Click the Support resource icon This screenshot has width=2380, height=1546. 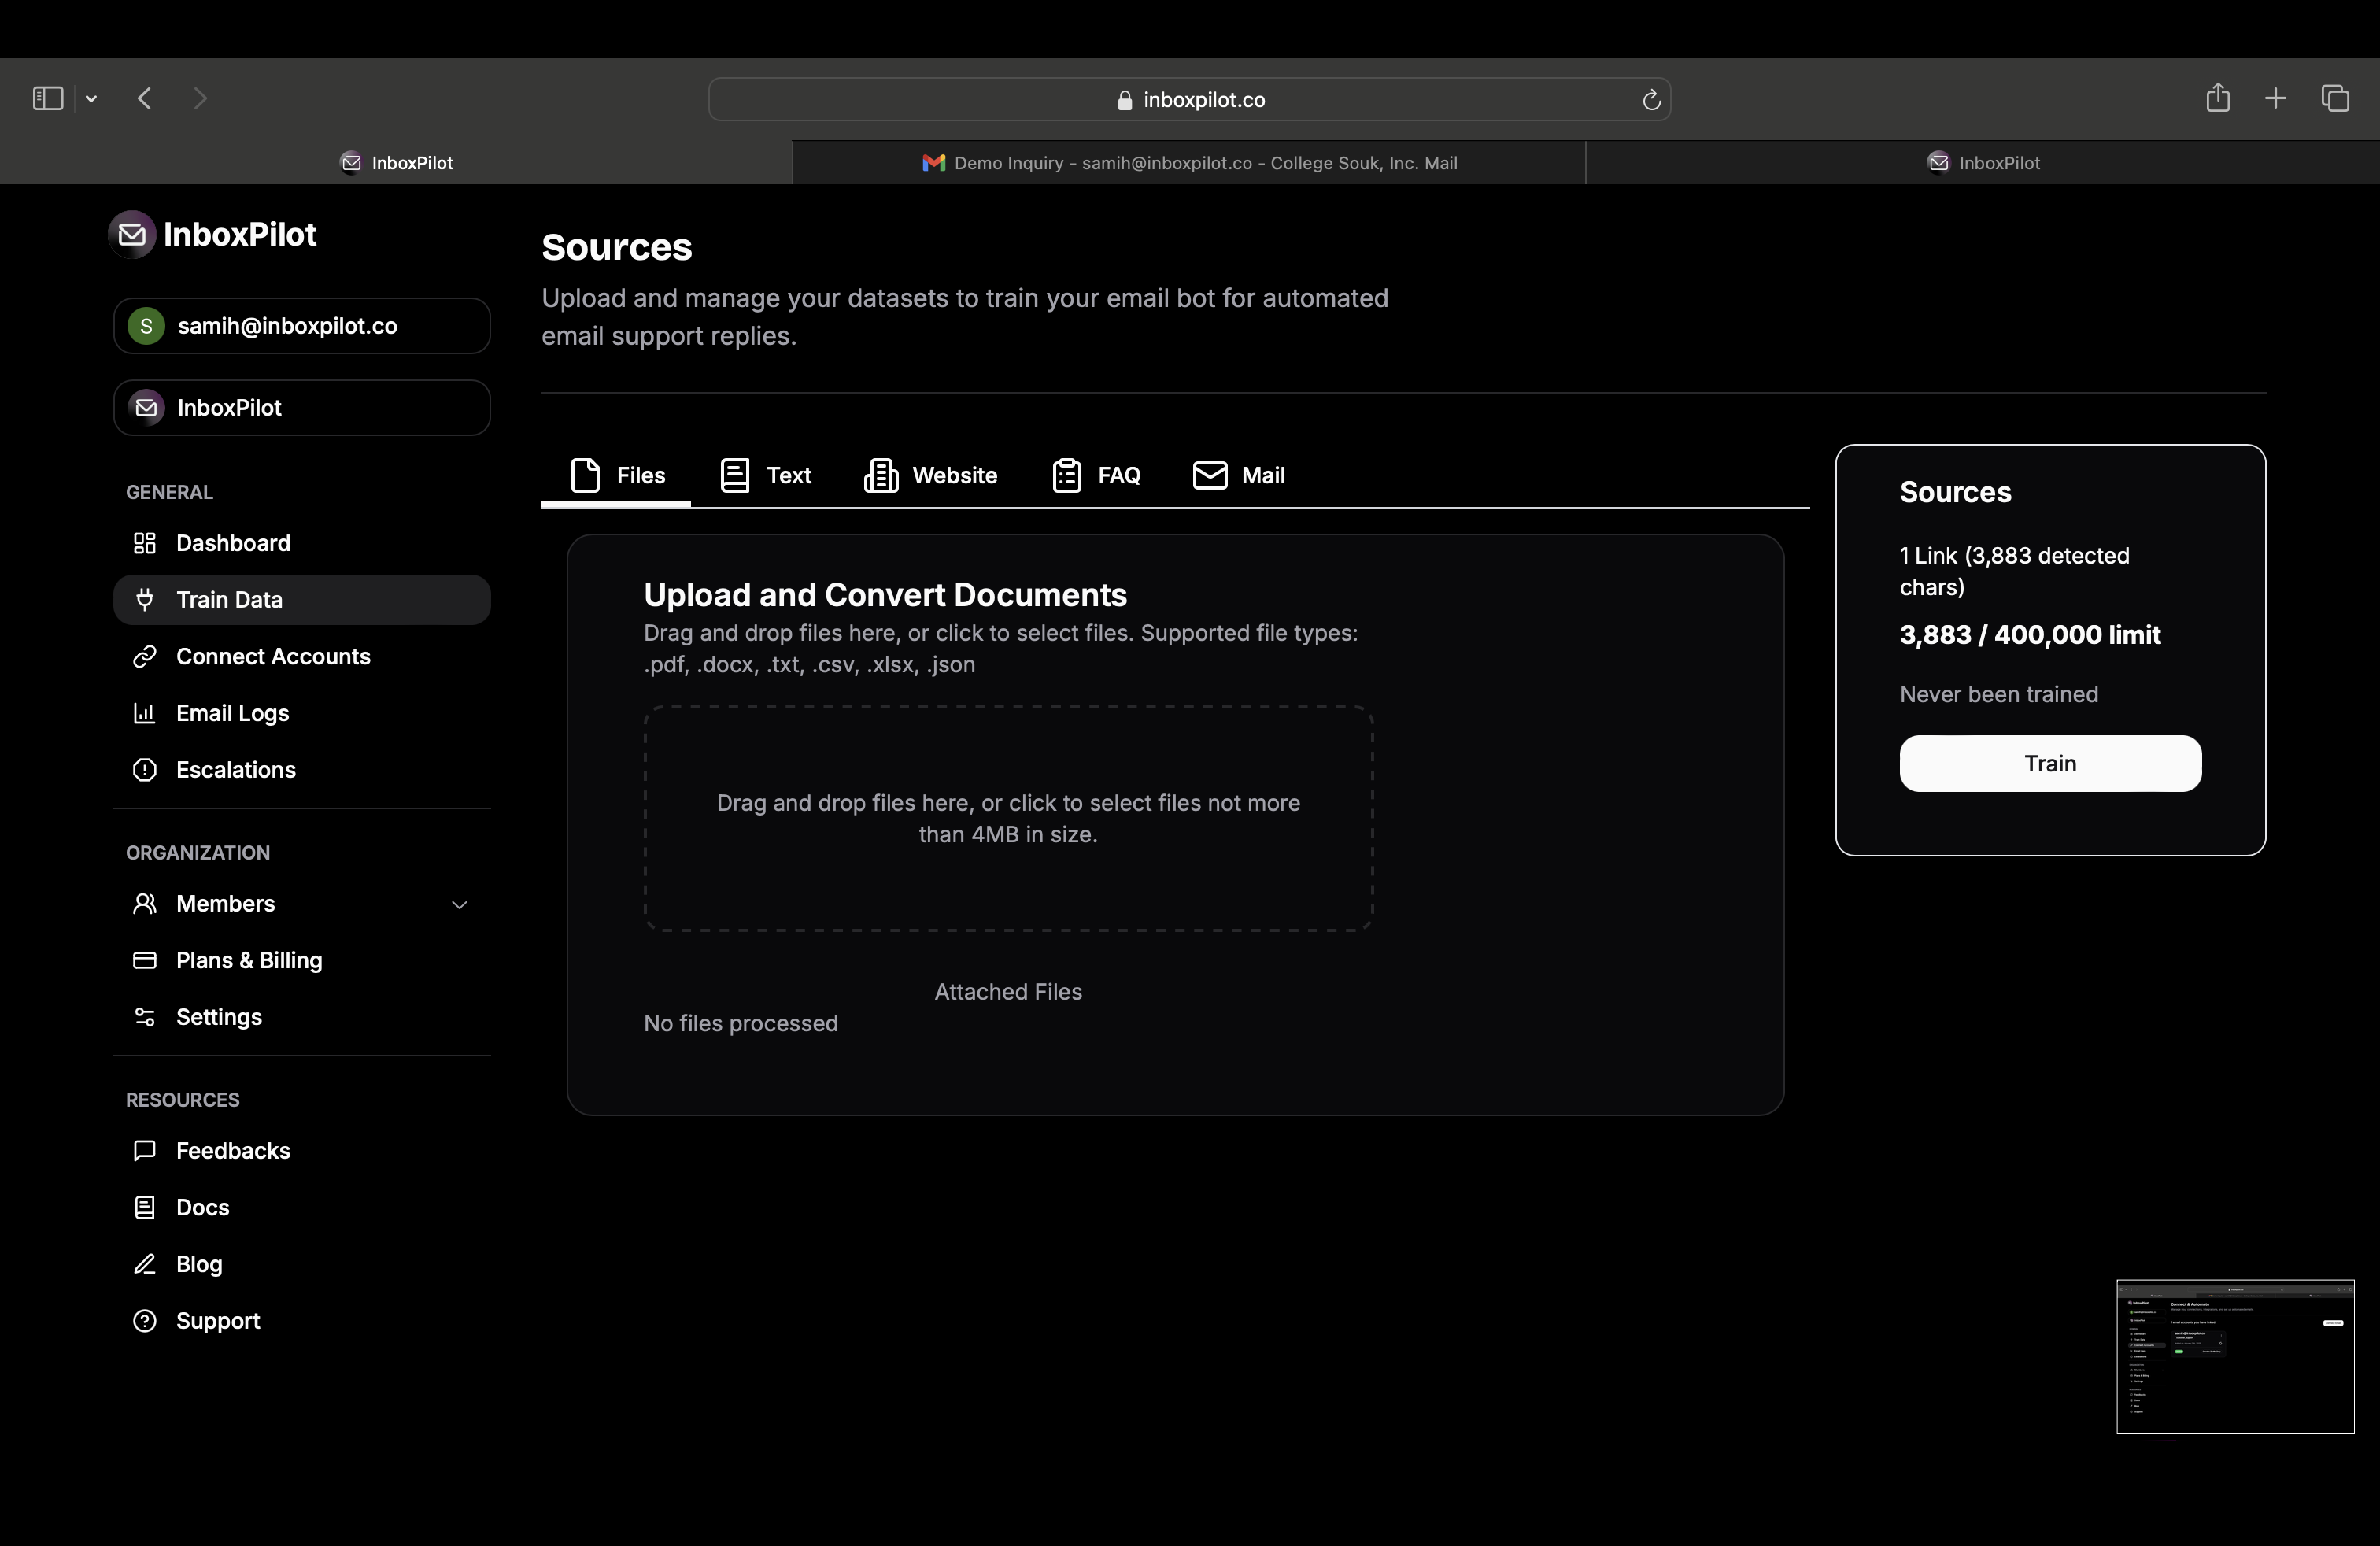tap(146, 1320)
